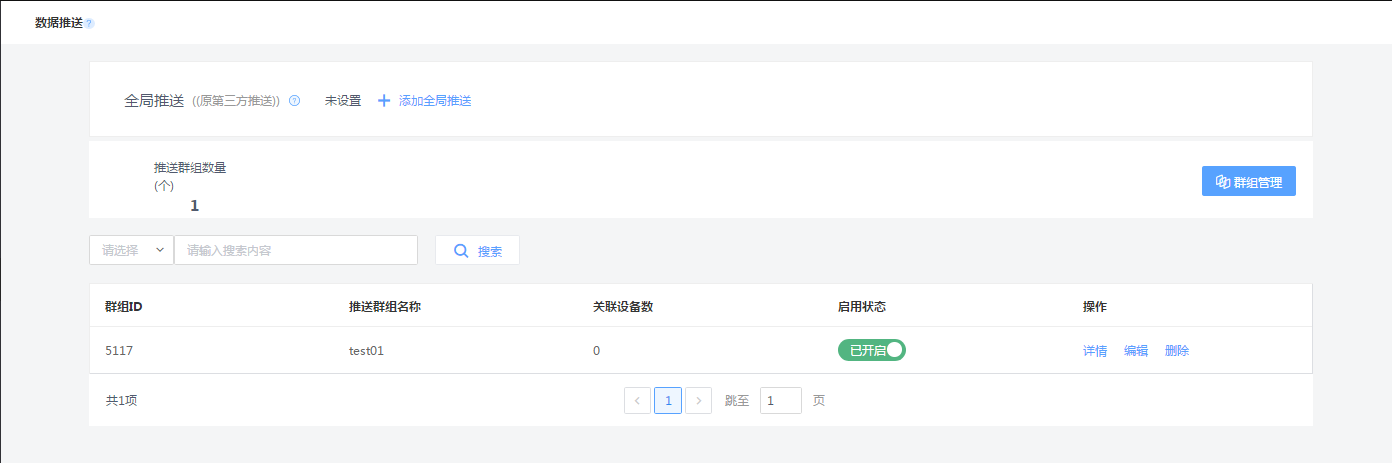Screen dimensions: 1392x463
Task: Click the plus icon for 添加全局推送
Action: 384,101
